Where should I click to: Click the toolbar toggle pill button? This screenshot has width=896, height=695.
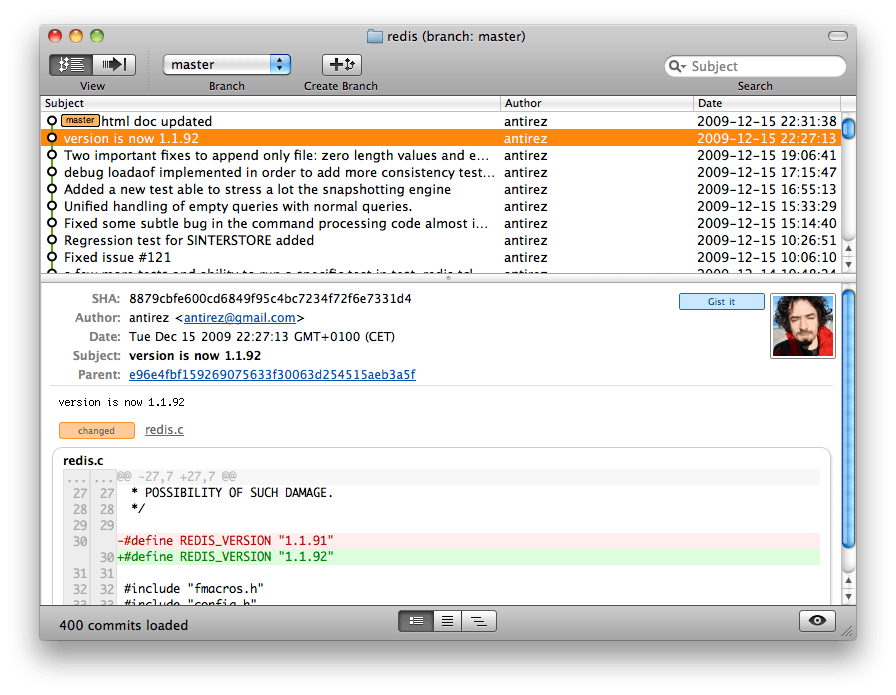(838, 36)
